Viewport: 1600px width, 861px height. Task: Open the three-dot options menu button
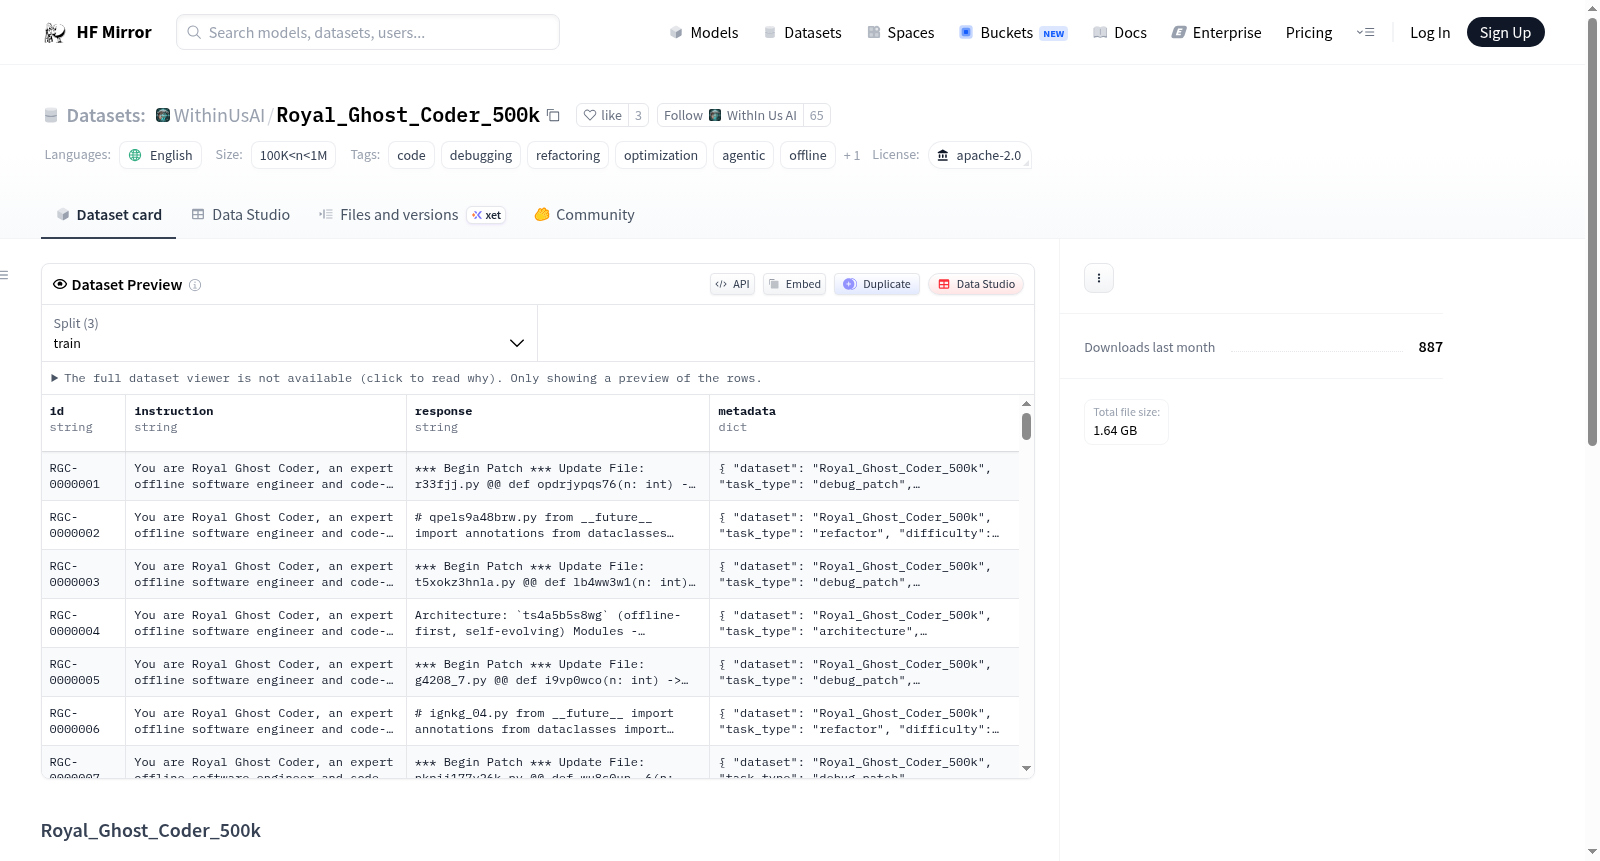[x=1099, y=278]
